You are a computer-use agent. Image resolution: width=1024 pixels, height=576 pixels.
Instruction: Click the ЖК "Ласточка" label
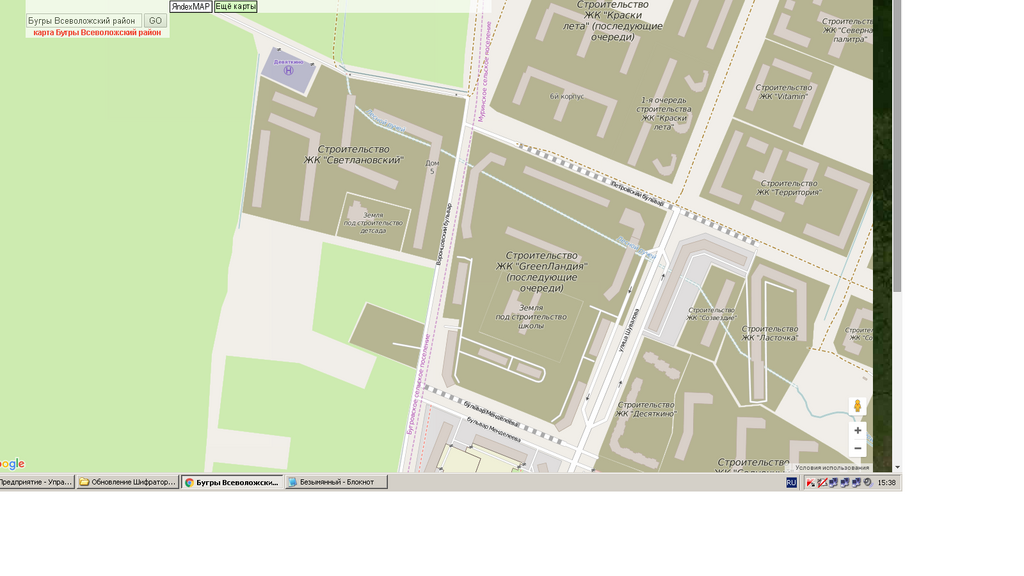pos(770,334)
